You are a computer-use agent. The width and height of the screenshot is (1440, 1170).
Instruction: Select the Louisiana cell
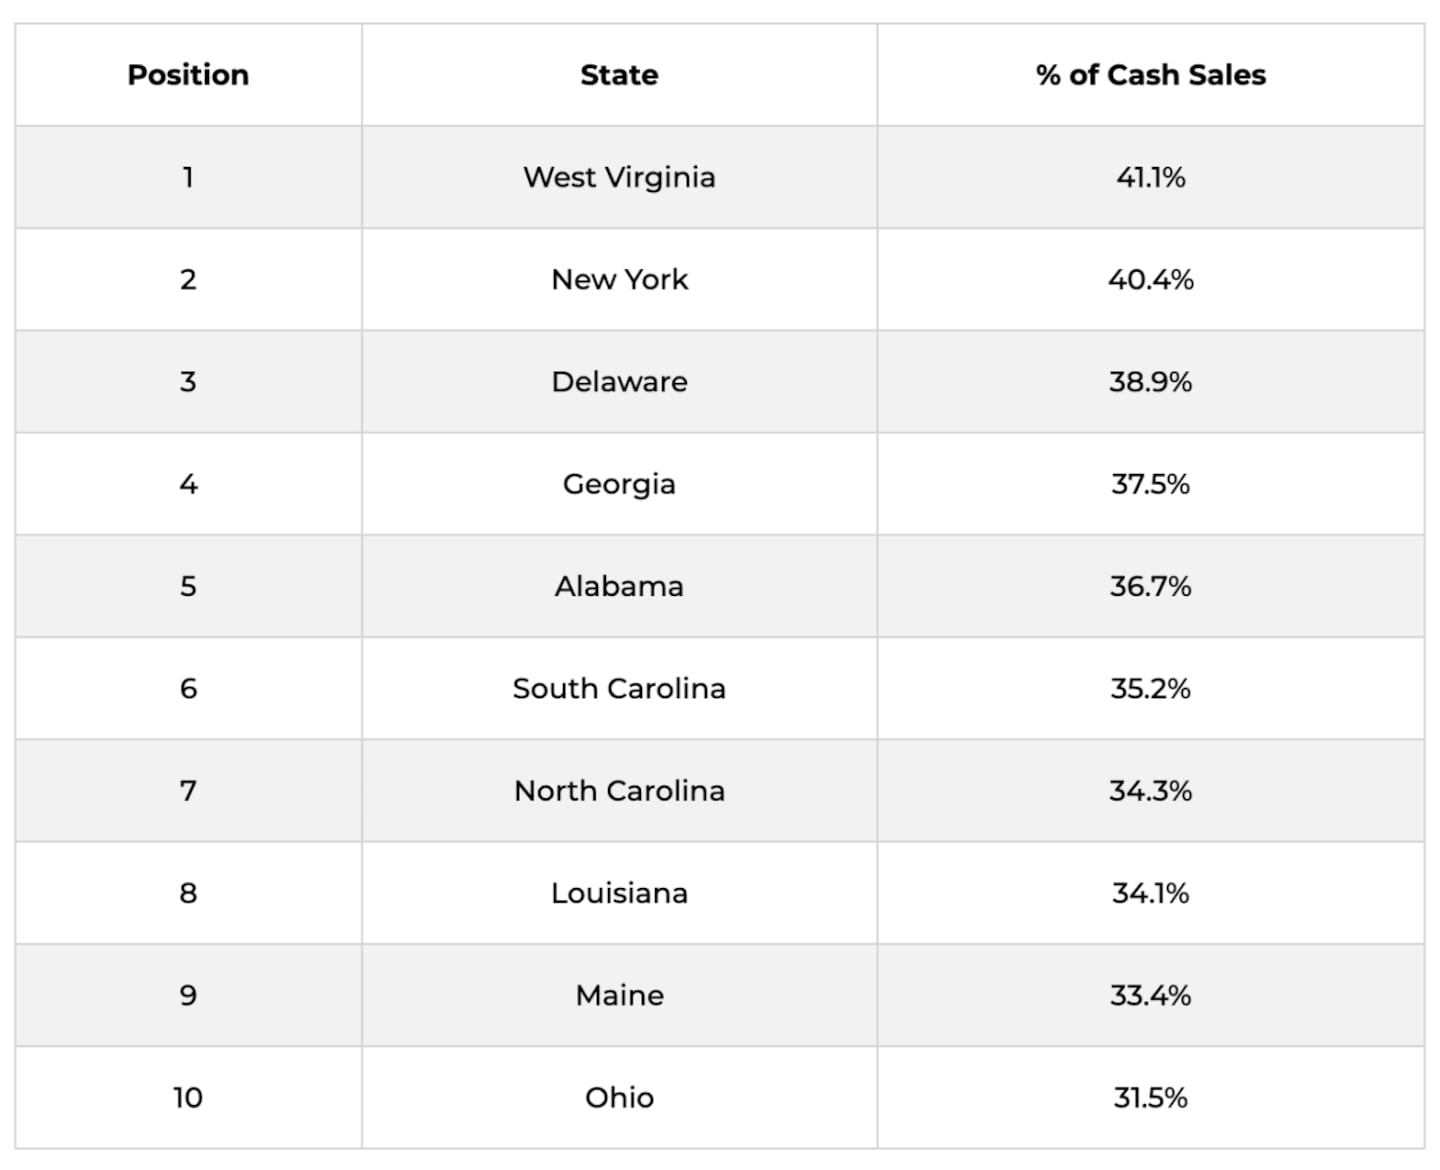[619, 893]
